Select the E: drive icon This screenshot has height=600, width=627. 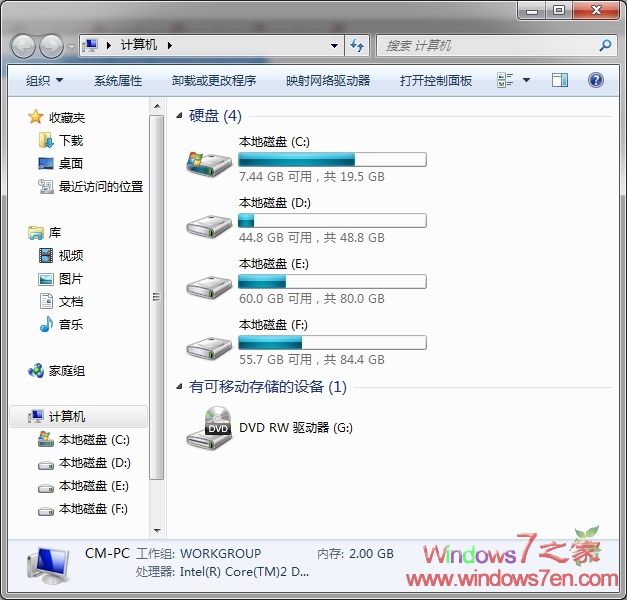click(x=209, y=287)
